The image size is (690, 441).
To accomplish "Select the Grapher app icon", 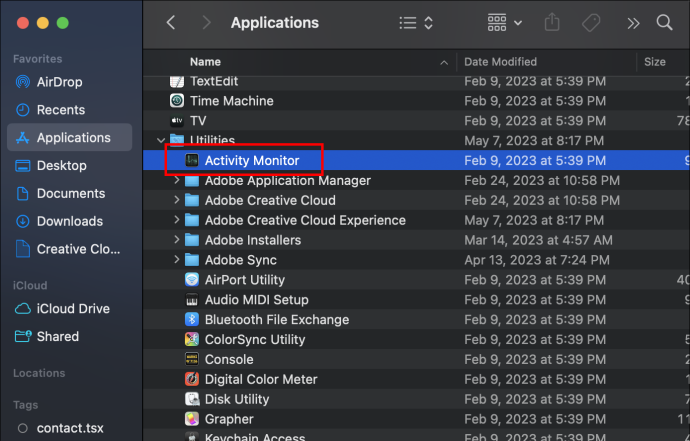I will click(x=192, y=419).
